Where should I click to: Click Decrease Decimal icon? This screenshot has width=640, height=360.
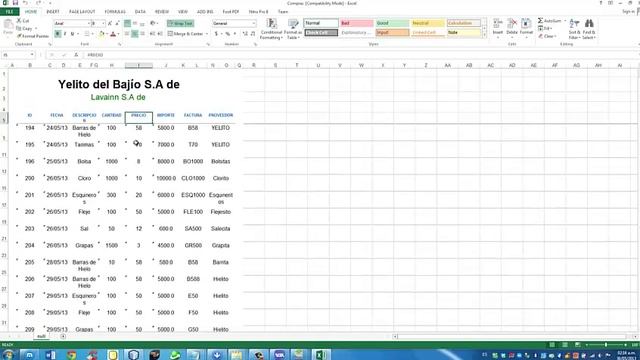pyautogui.click(x=253, y=34)
